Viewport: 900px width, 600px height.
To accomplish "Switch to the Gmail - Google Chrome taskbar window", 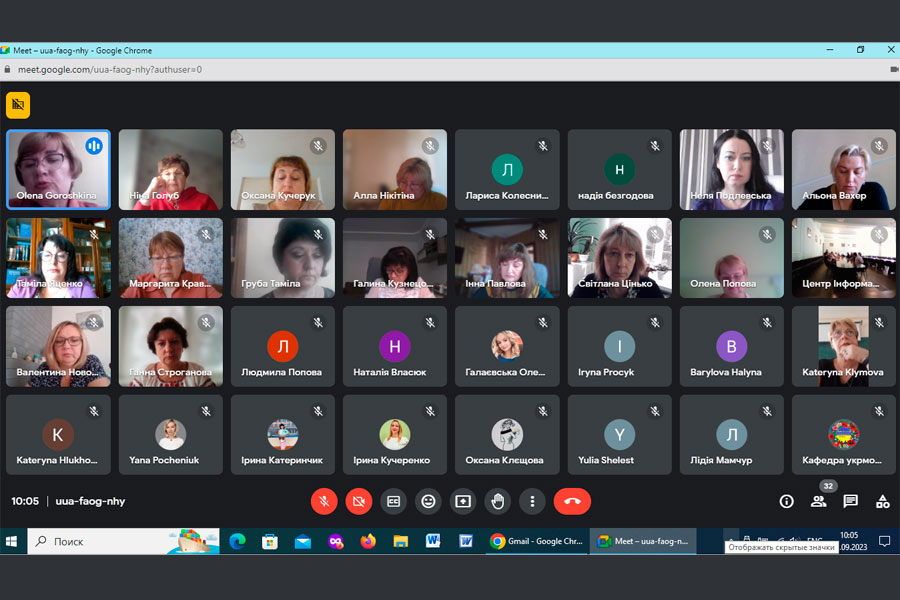I will pyautogui.click(x=537, y=541).
